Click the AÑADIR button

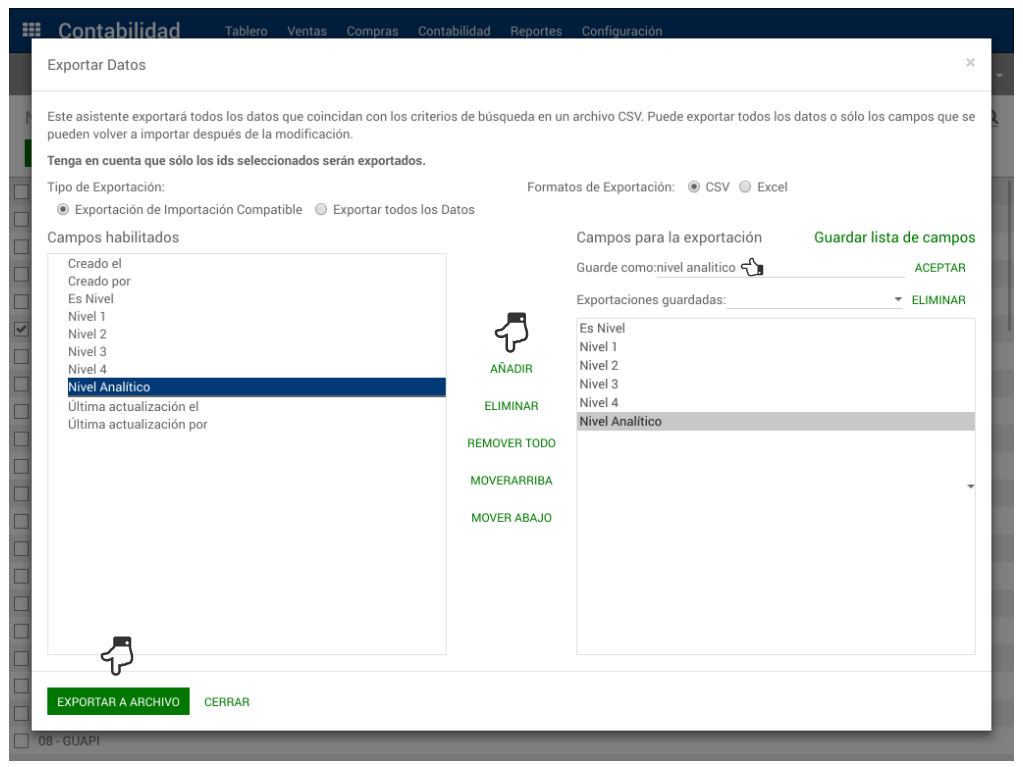pos(511,369)
